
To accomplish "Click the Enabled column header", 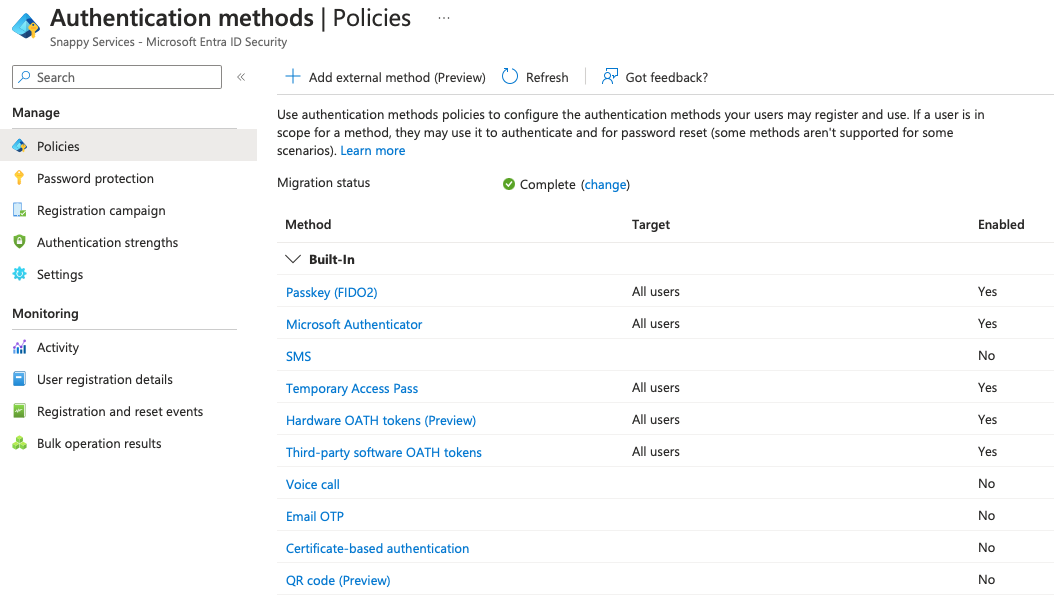I will tap(1001, 225).
